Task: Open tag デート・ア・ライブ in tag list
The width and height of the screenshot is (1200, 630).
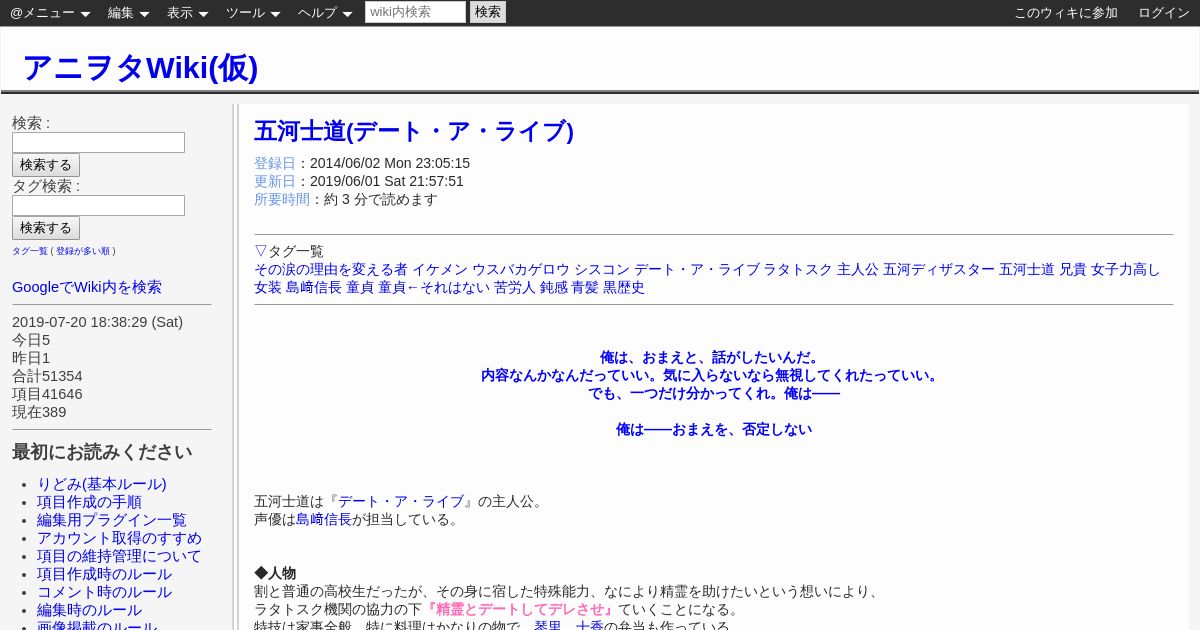Action: point(697,269)
